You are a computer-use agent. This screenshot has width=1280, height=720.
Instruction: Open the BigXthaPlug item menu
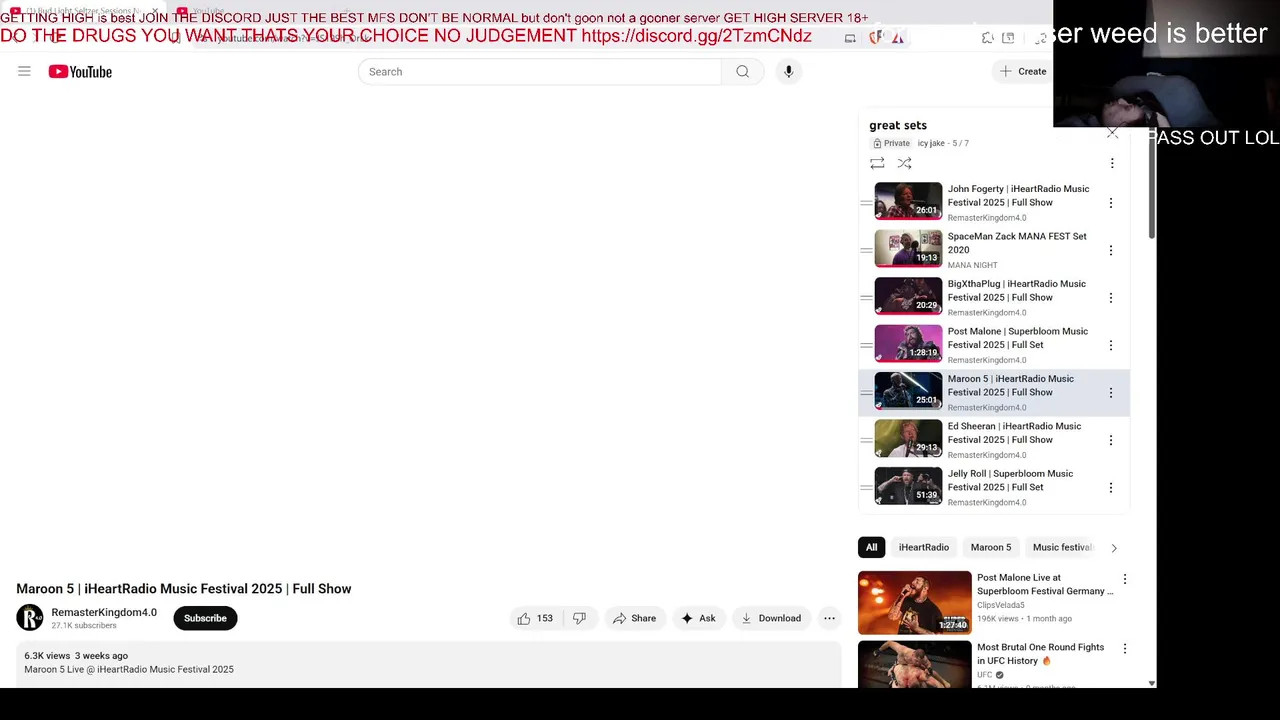[x=1110, y=298]
